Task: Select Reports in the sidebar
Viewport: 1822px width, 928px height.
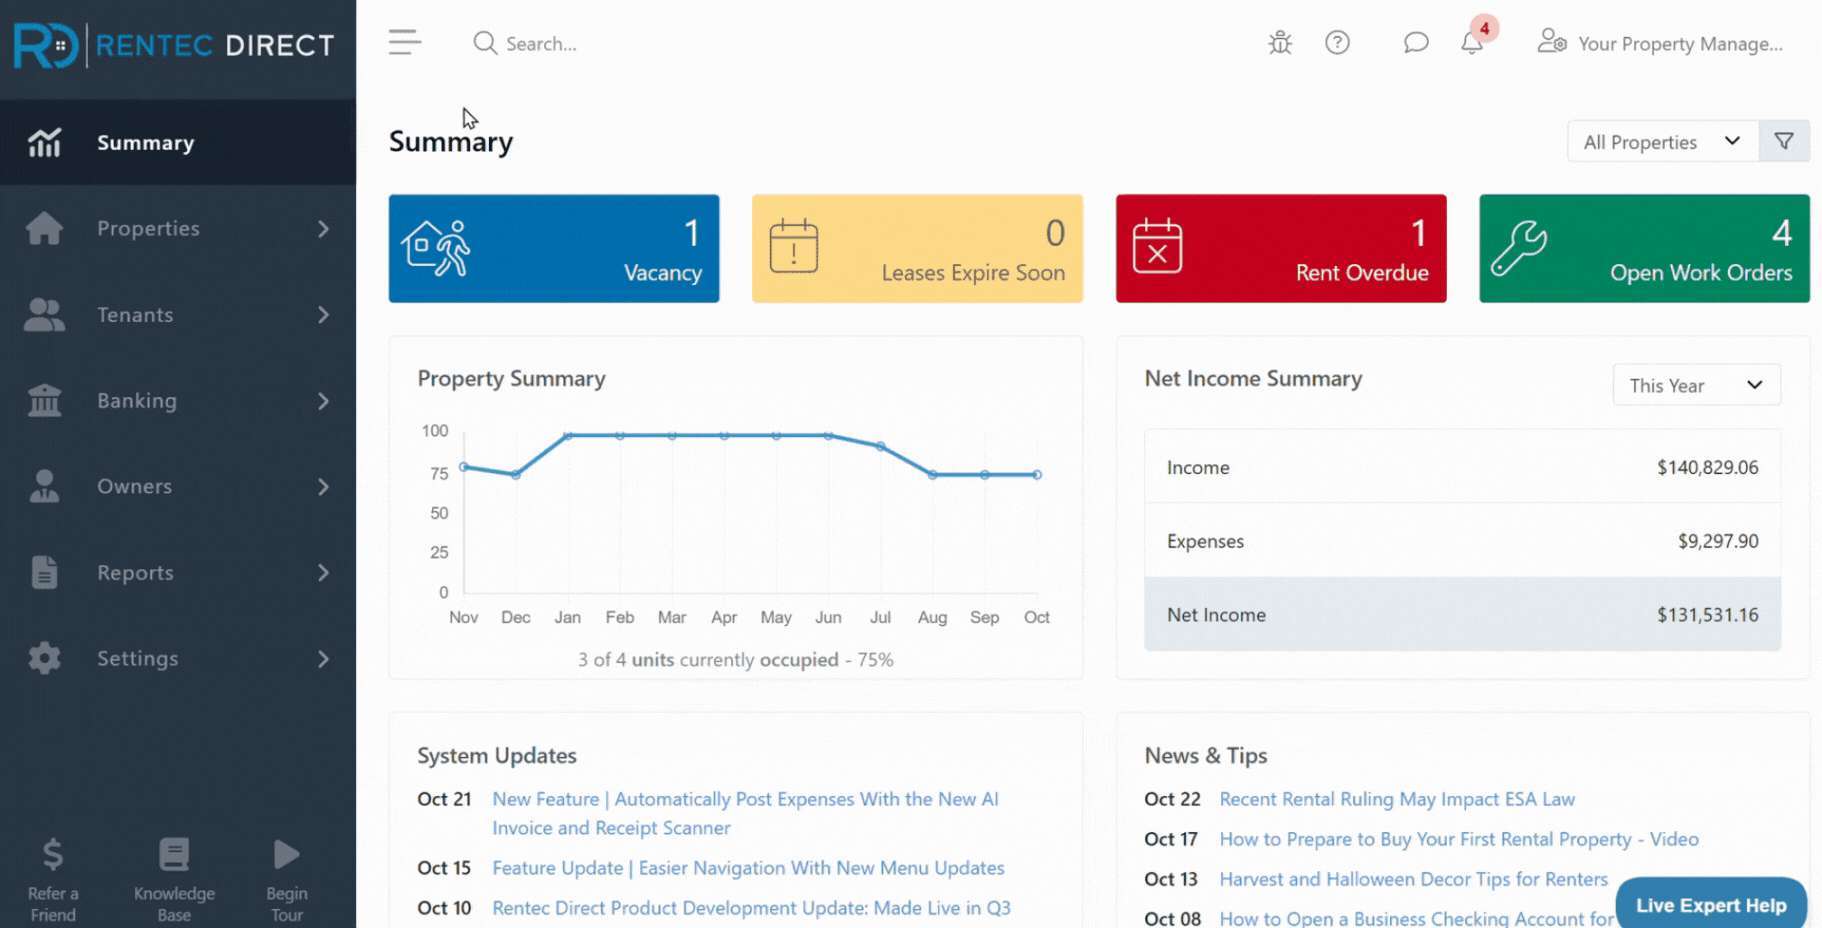Action: coord(178,573)
